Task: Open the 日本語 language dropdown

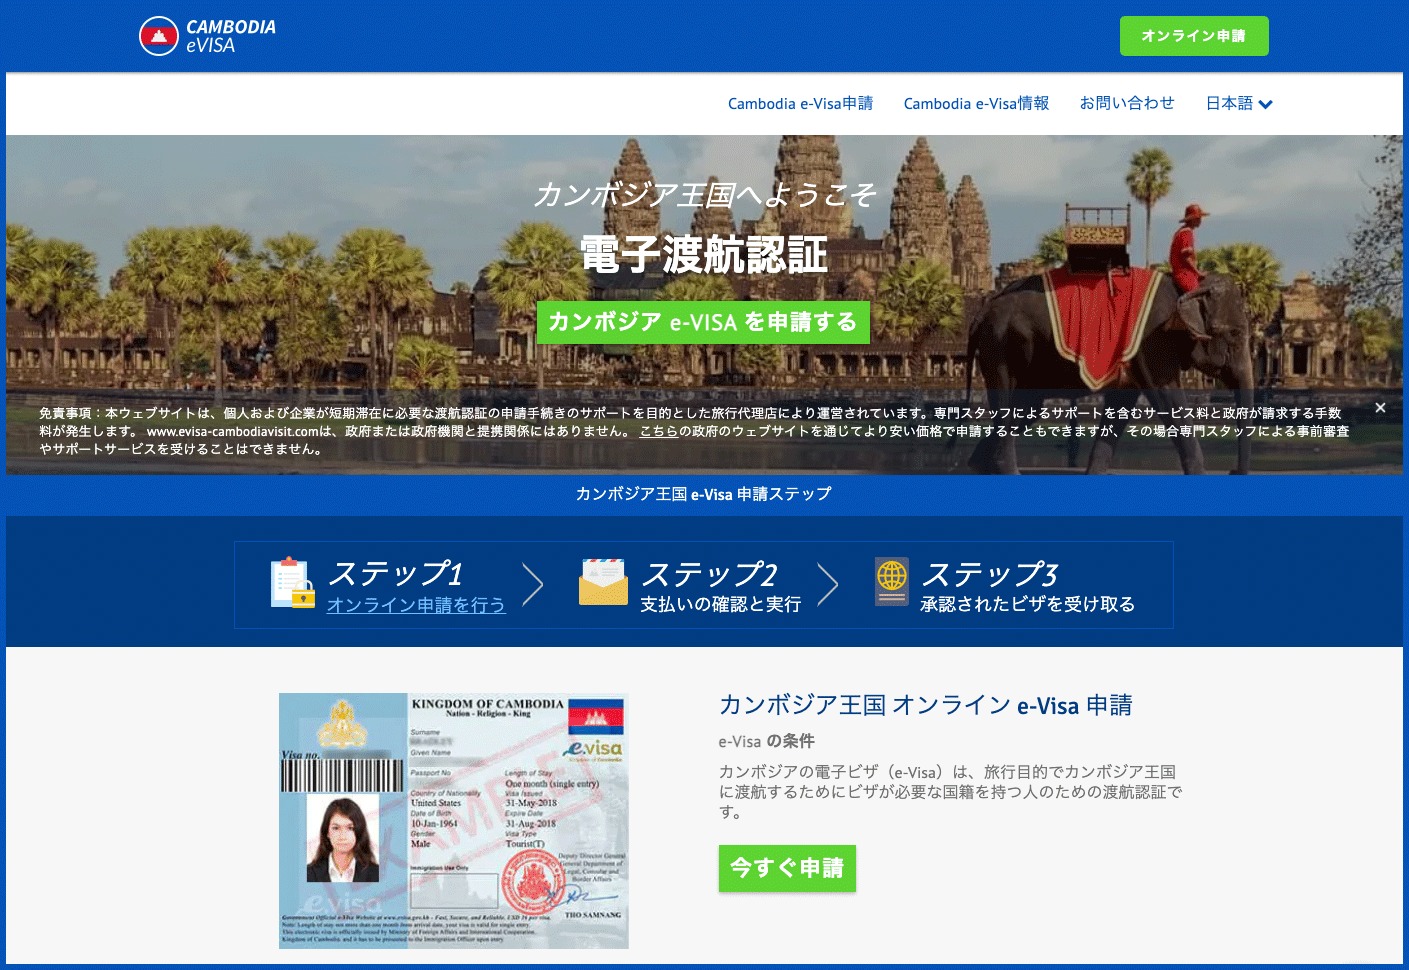Action: [x=1229, y=103]
